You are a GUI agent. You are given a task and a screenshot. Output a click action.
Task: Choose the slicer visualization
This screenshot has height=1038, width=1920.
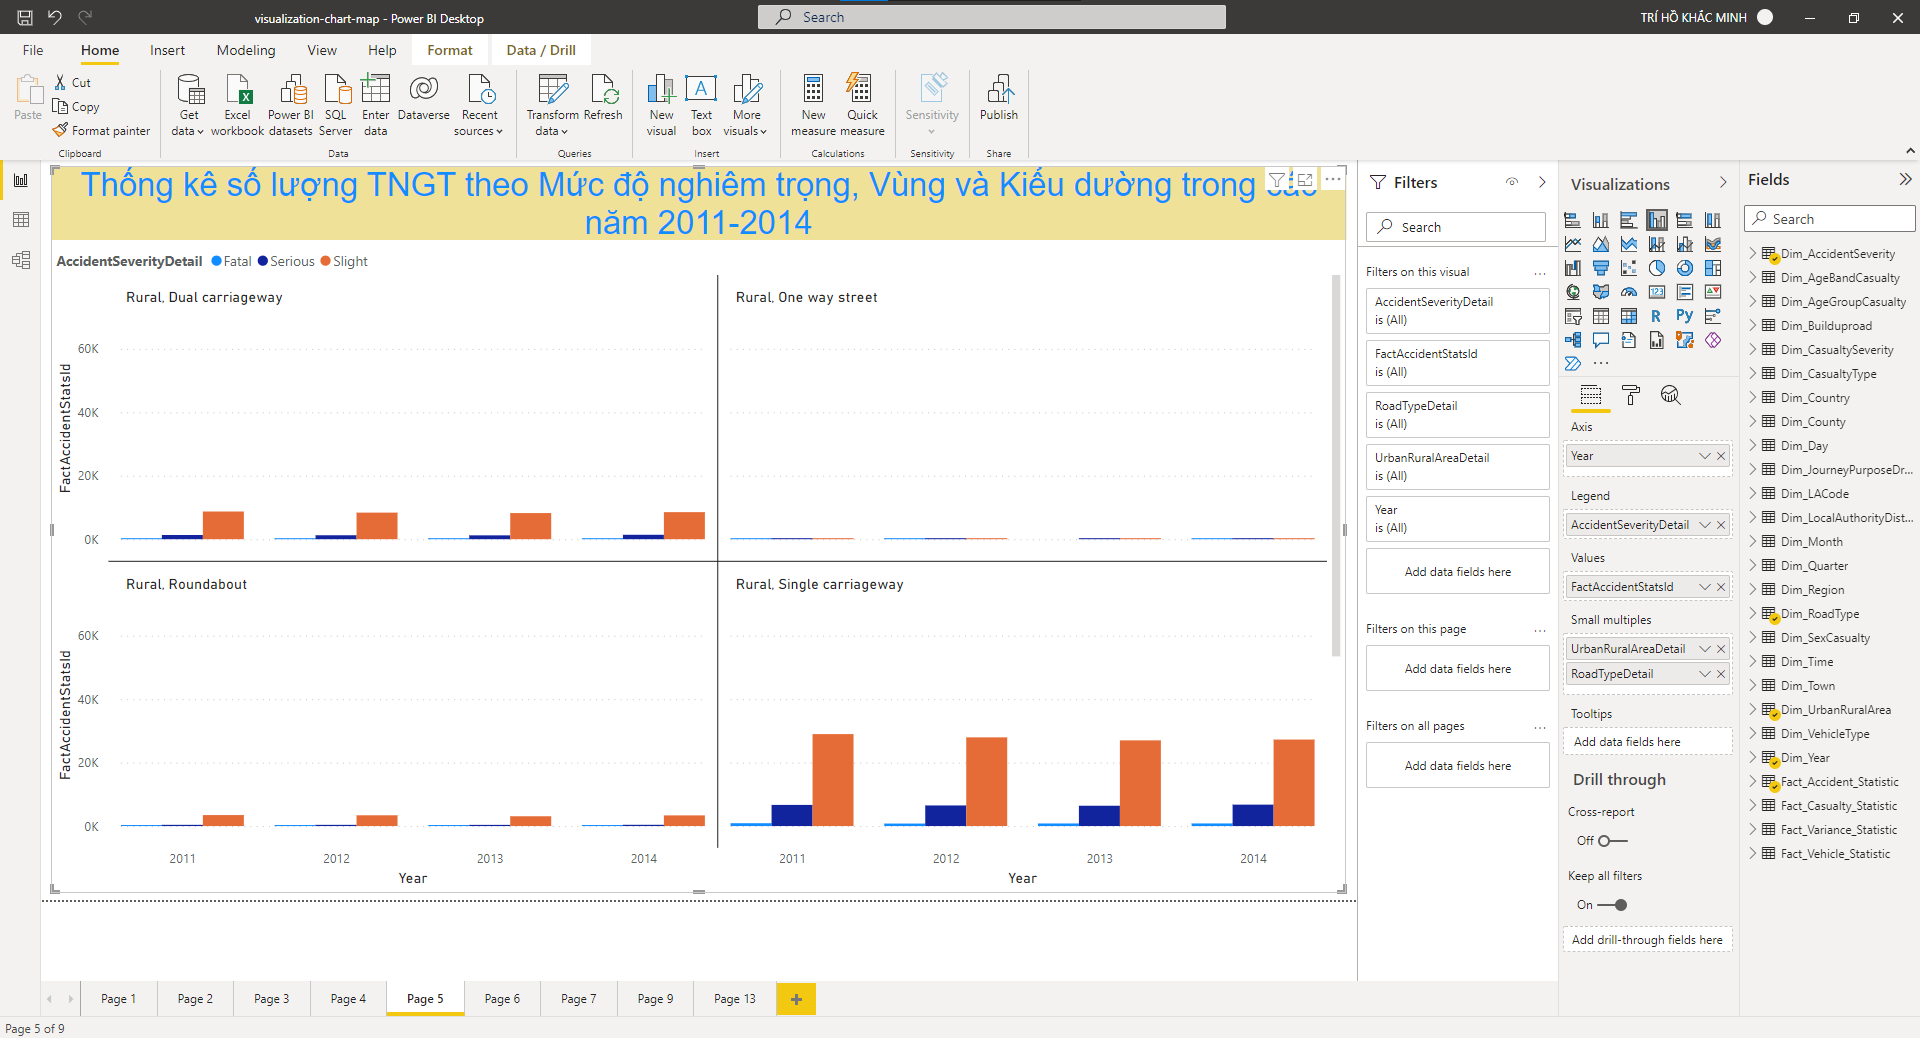coord(1573,316)
